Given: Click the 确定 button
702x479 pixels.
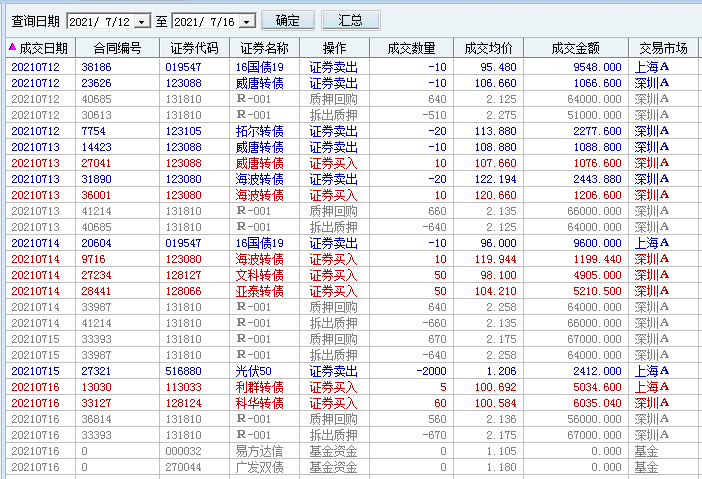Looking at the screenshot, I should tap(287, 21).
